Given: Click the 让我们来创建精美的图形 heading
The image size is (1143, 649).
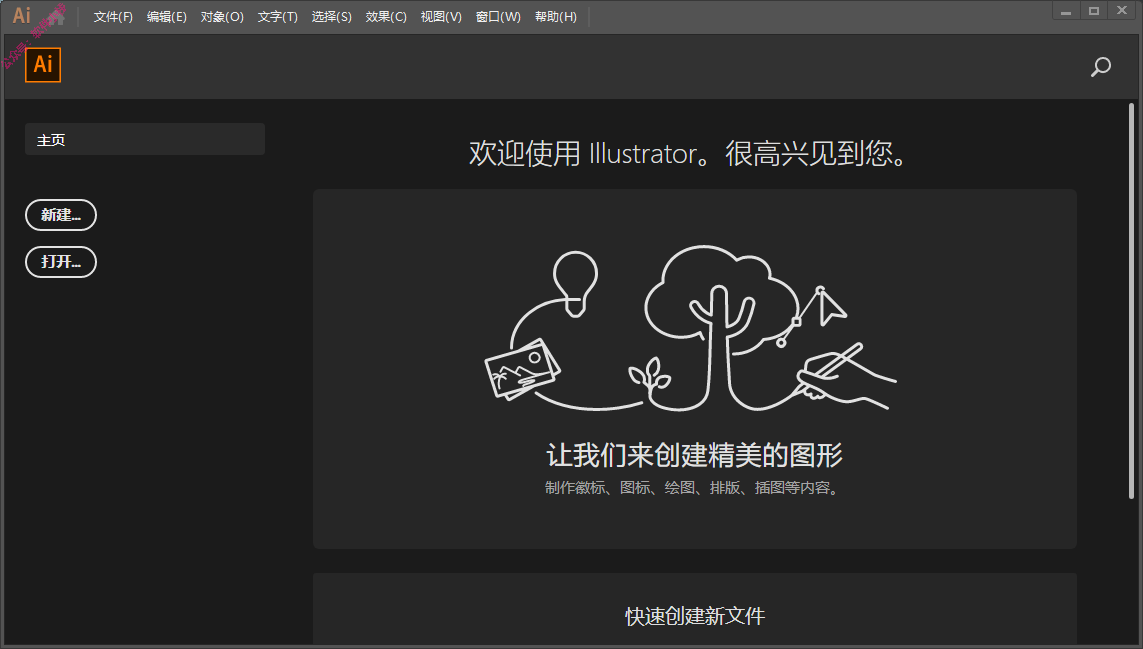Looking at the screenshot, I should click(695, 455).
